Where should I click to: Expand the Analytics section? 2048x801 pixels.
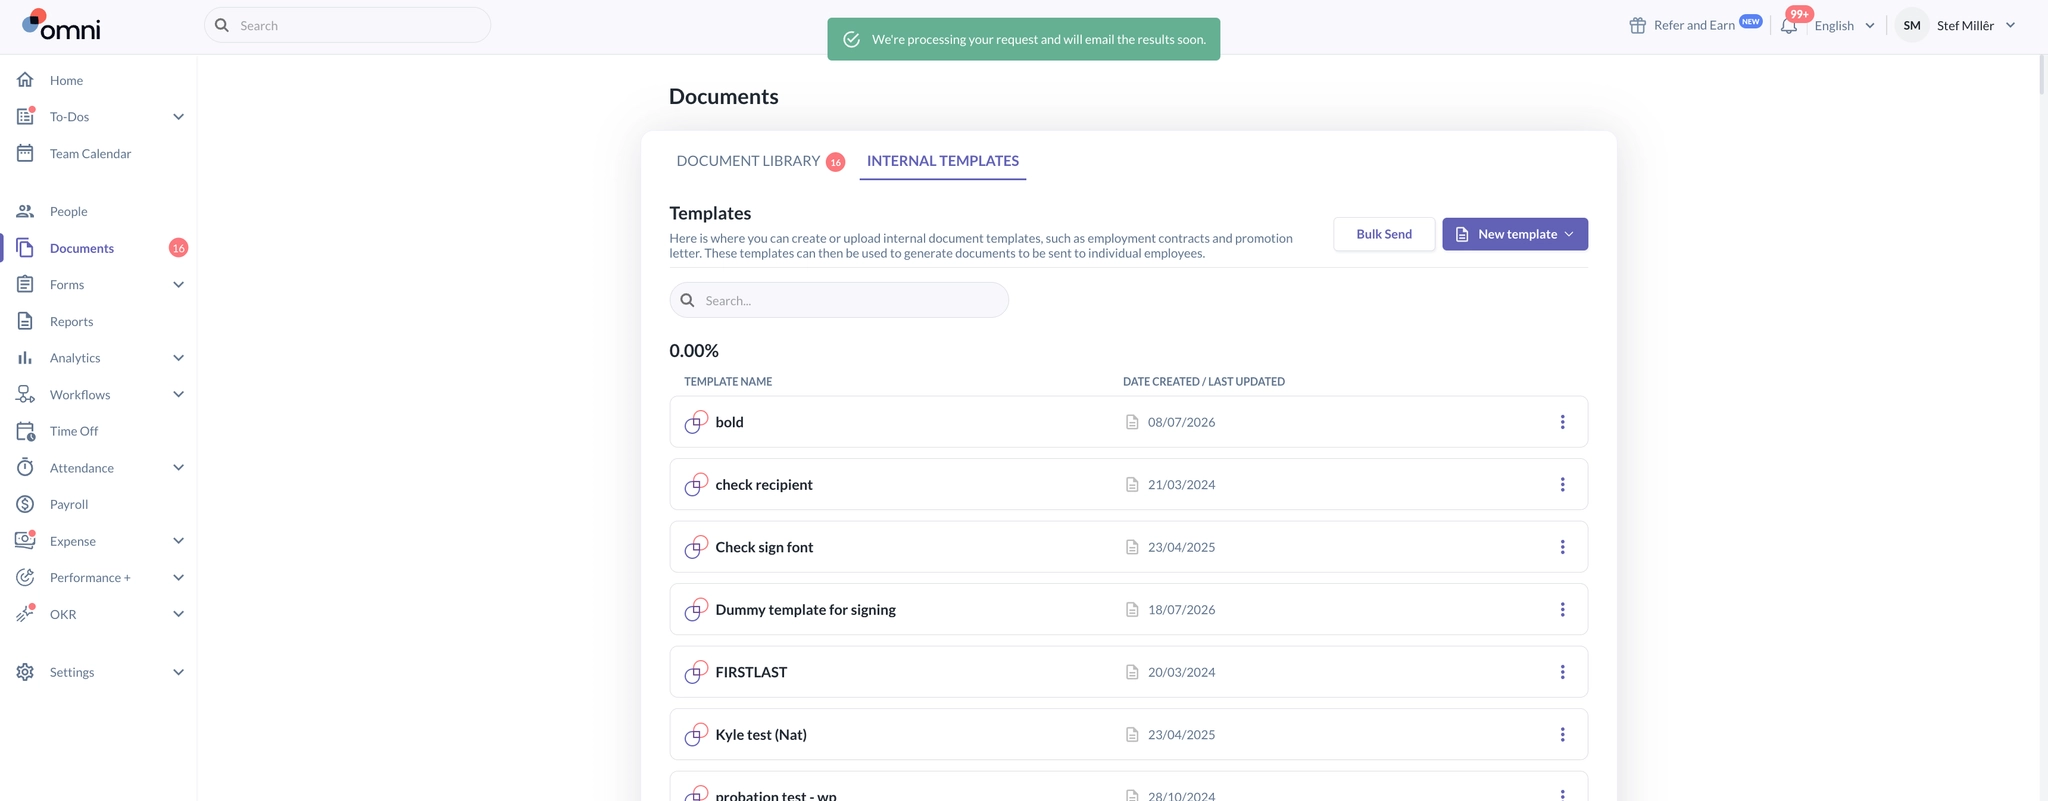click(178, 358)
